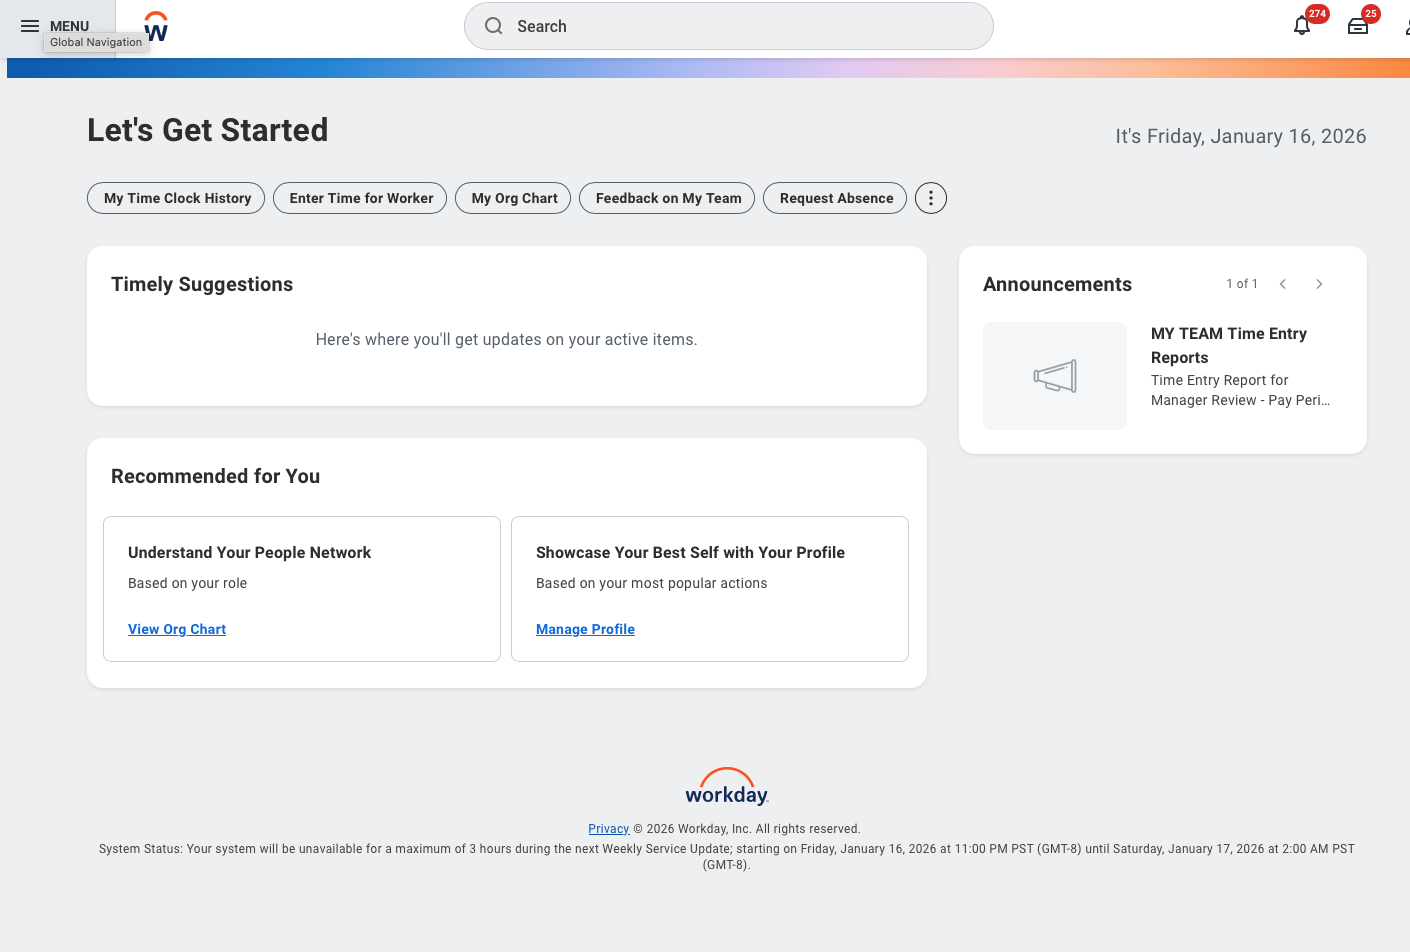Image resolution: width=1410 pixels, height=952 pixels.
Task: Click into the Search input field
Action: 740,26
